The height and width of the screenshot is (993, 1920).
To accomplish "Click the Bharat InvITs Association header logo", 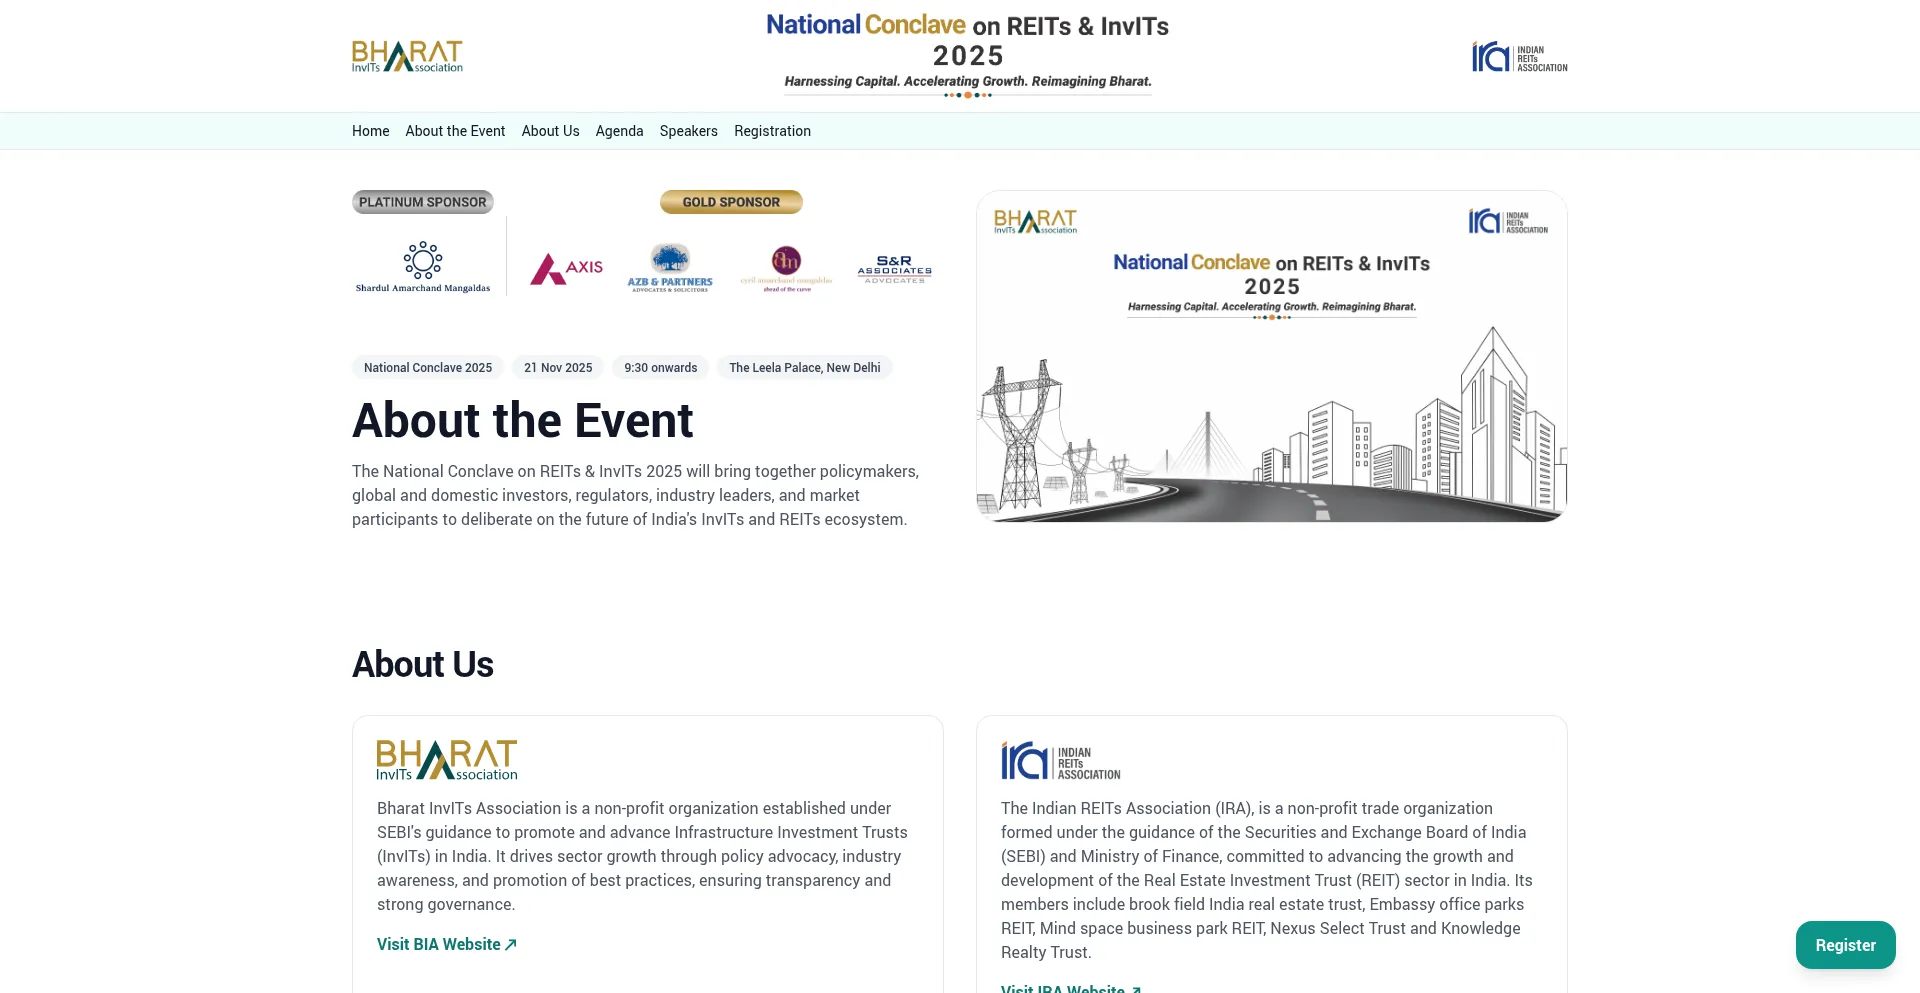I will pyautogui.click(x=407, y=56).
